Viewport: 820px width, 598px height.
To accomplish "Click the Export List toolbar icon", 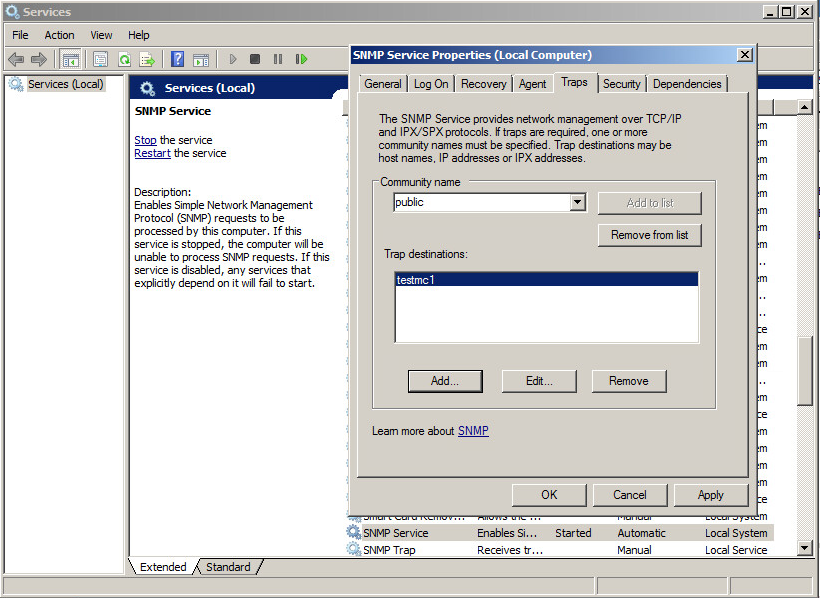I will 147,60.
